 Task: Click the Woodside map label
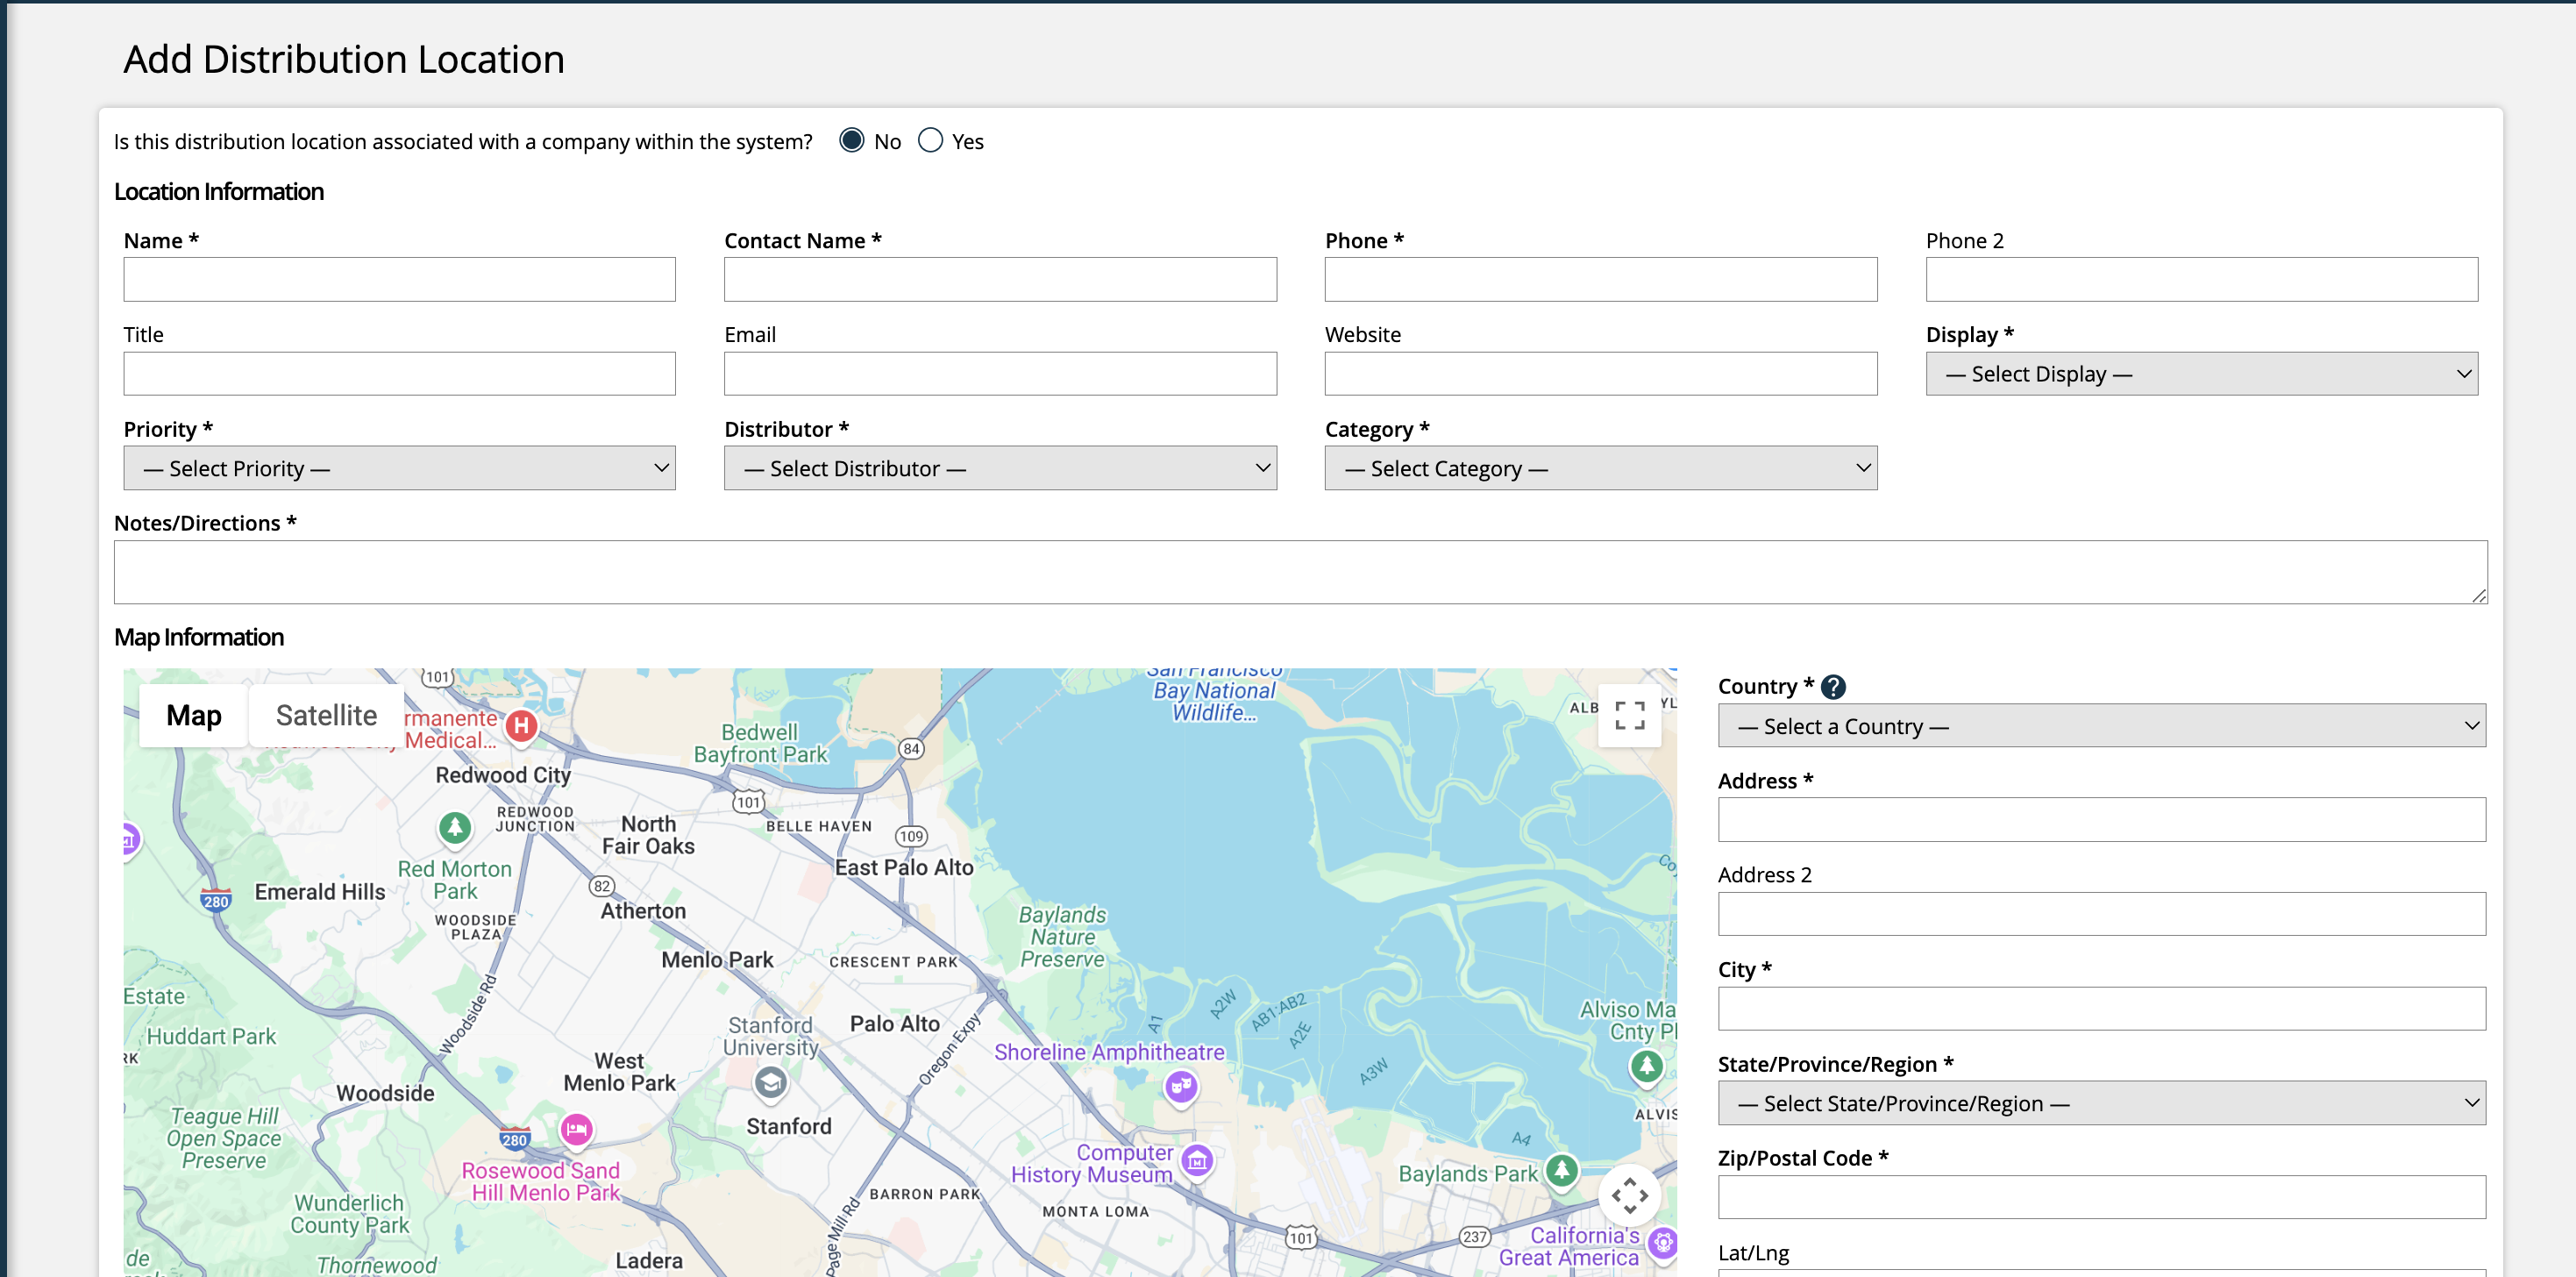pos(385,1094)
